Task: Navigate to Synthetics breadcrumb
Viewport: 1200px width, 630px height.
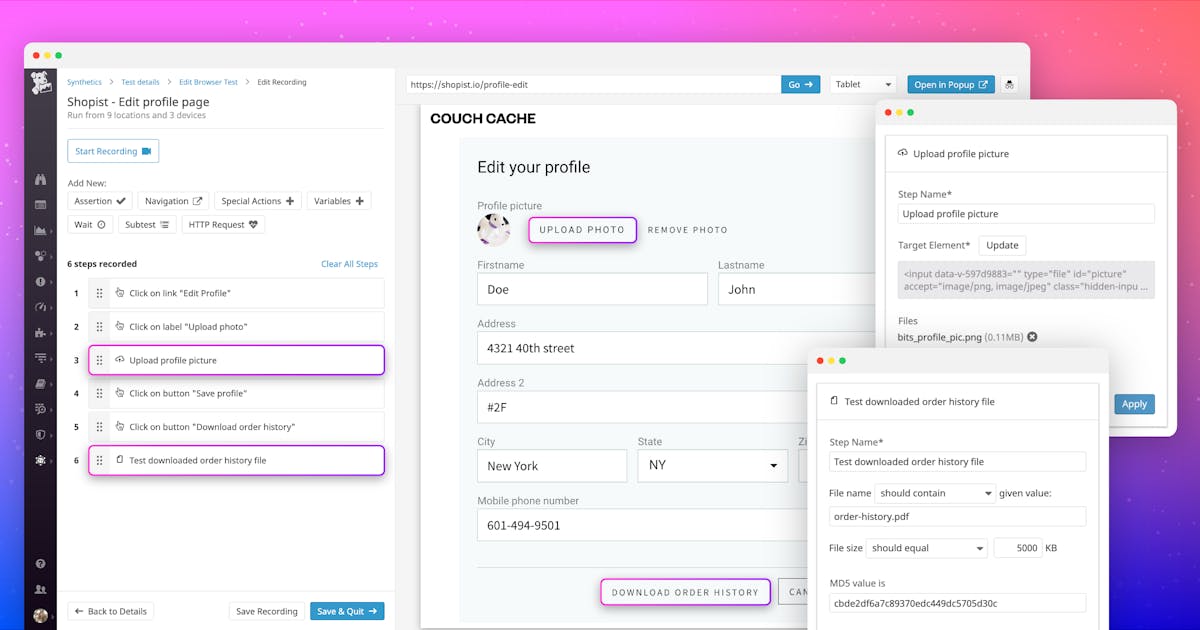Action: coord(84,82)
